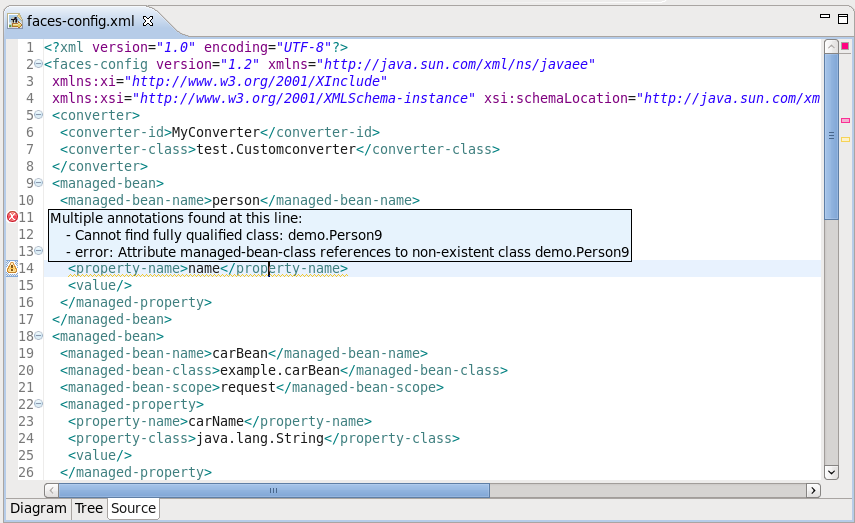Screen dimensions: 855x523
Task: Switch to the Tree tab
Action: (x=89, y=508)
